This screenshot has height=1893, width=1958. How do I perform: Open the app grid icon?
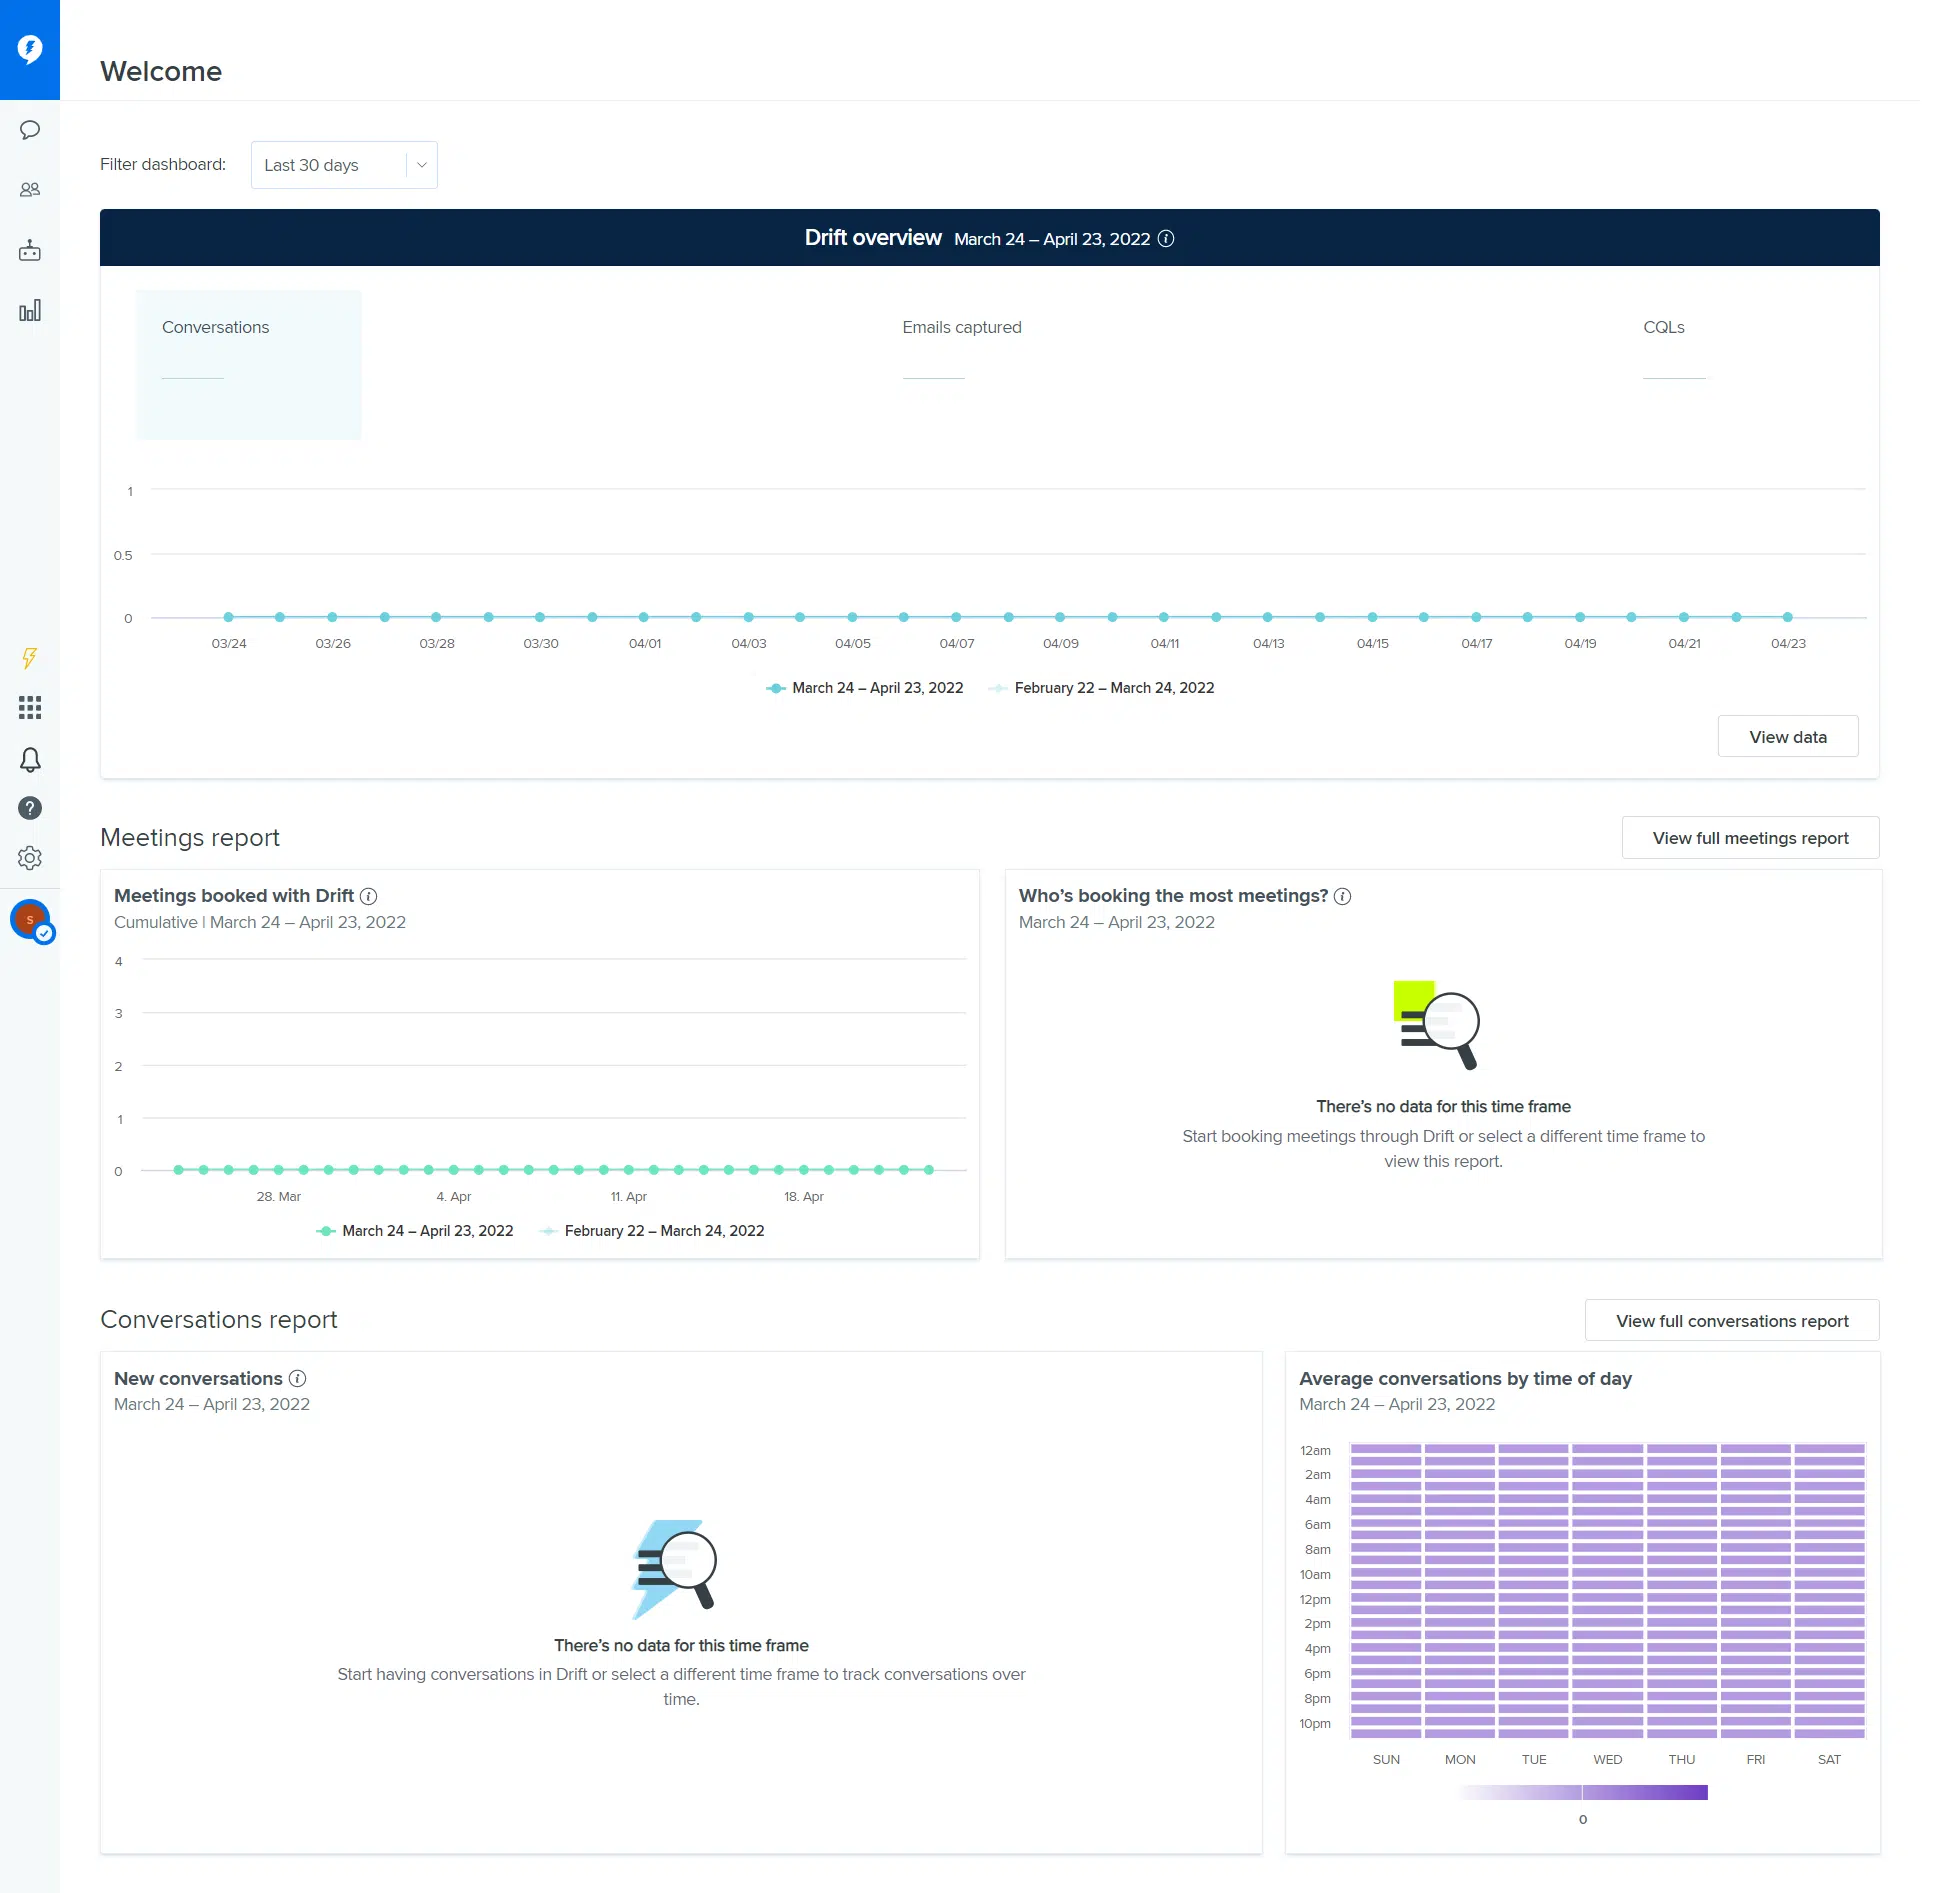(x=30, y=708)
